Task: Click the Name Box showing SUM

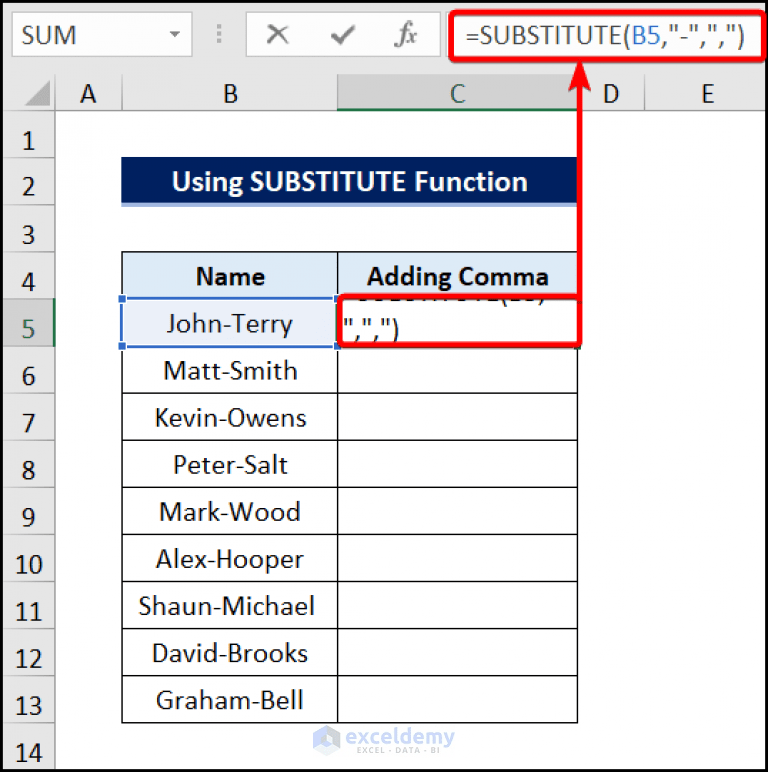Action: coord(101,34)
